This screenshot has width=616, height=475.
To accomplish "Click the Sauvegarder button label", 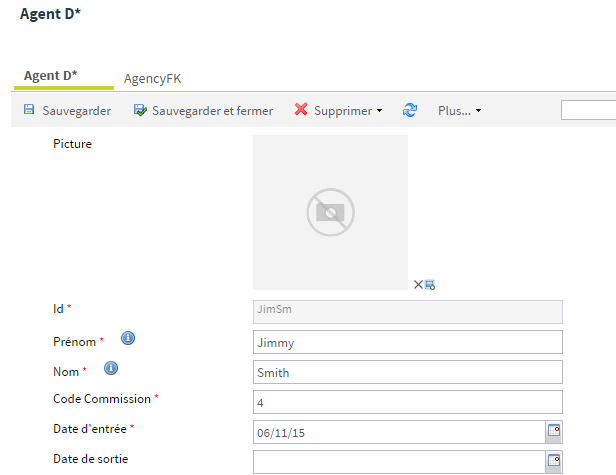I will click(x=76, y=110).
